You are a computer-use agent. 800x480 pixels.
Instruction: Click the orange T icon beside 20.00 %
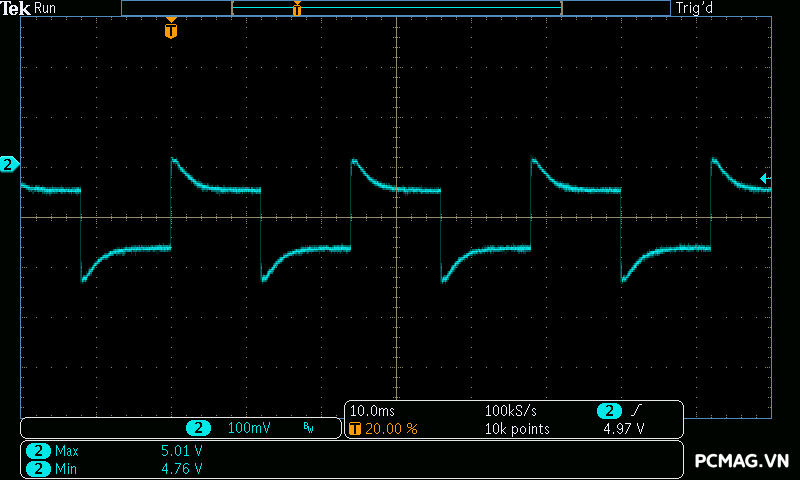(355, 428)
